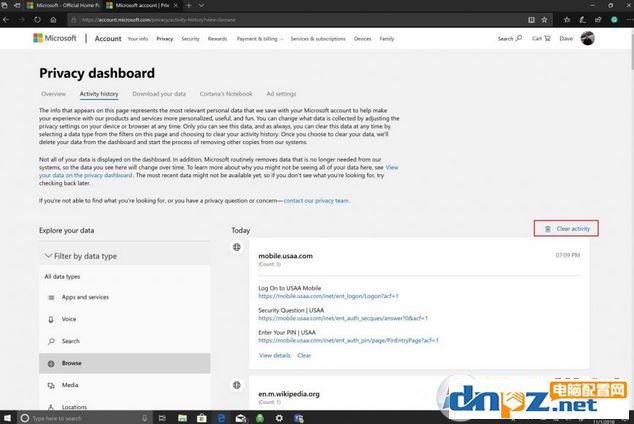The image size is (634, 424).
Task: Click globe icon beside en.m.wikipedia.org entry
Action: click(237, 385)
